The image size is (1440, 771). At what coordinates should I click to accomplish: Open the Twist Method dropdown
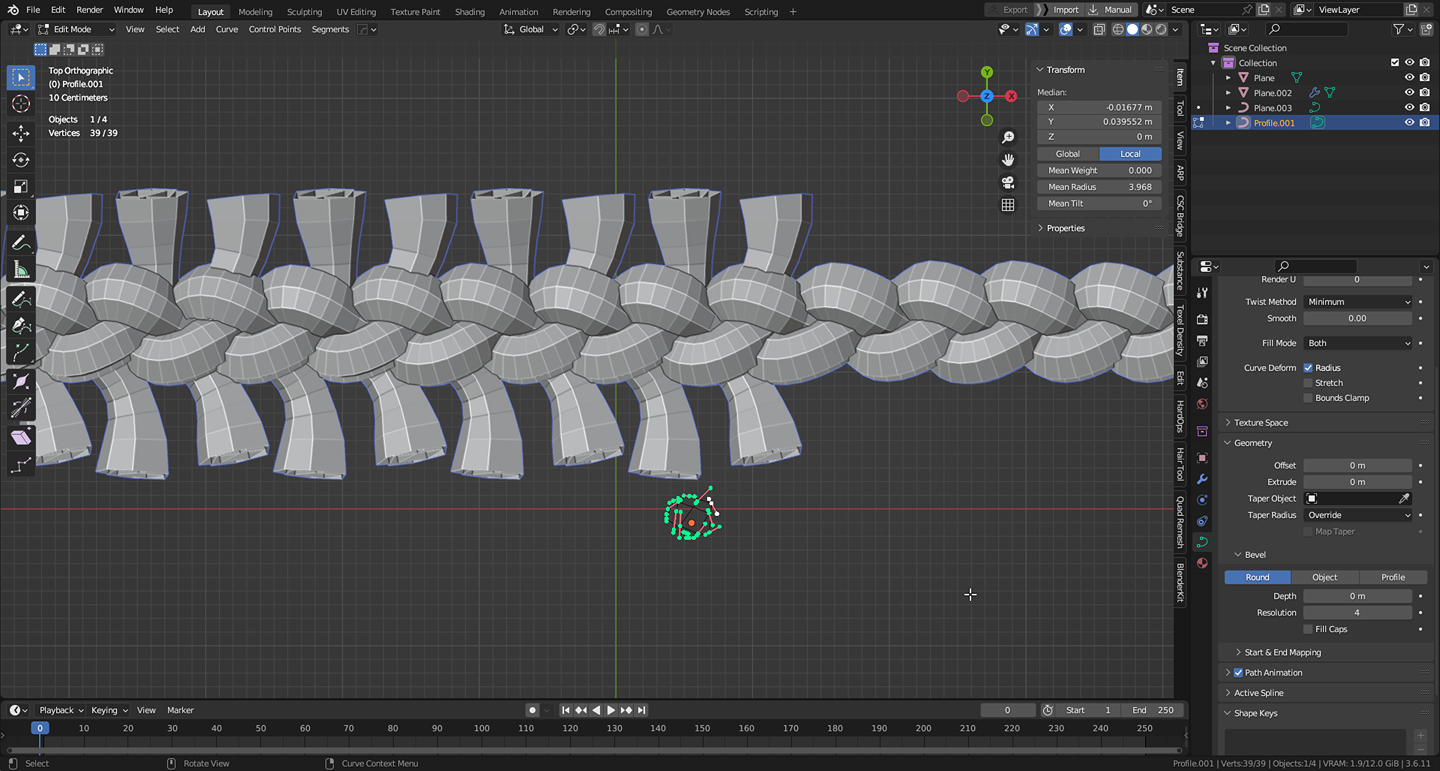pyautogui.click(x=1358, y=302)
